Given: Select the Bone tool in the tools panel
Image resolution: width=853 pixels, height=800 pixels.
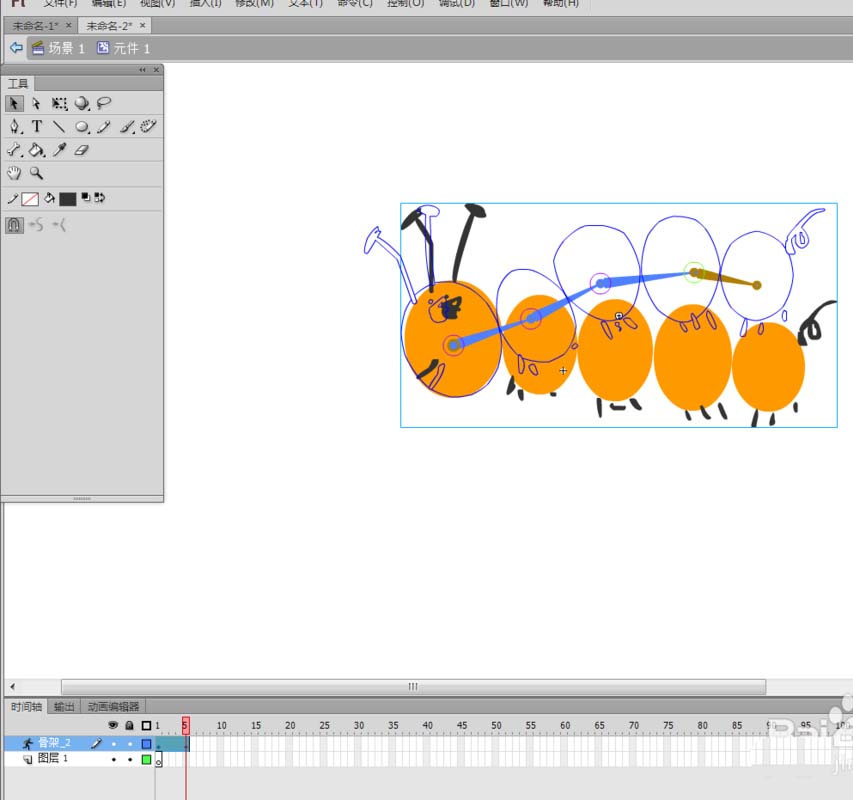Looking at the screenshot, I should click(x=14, y=150).
